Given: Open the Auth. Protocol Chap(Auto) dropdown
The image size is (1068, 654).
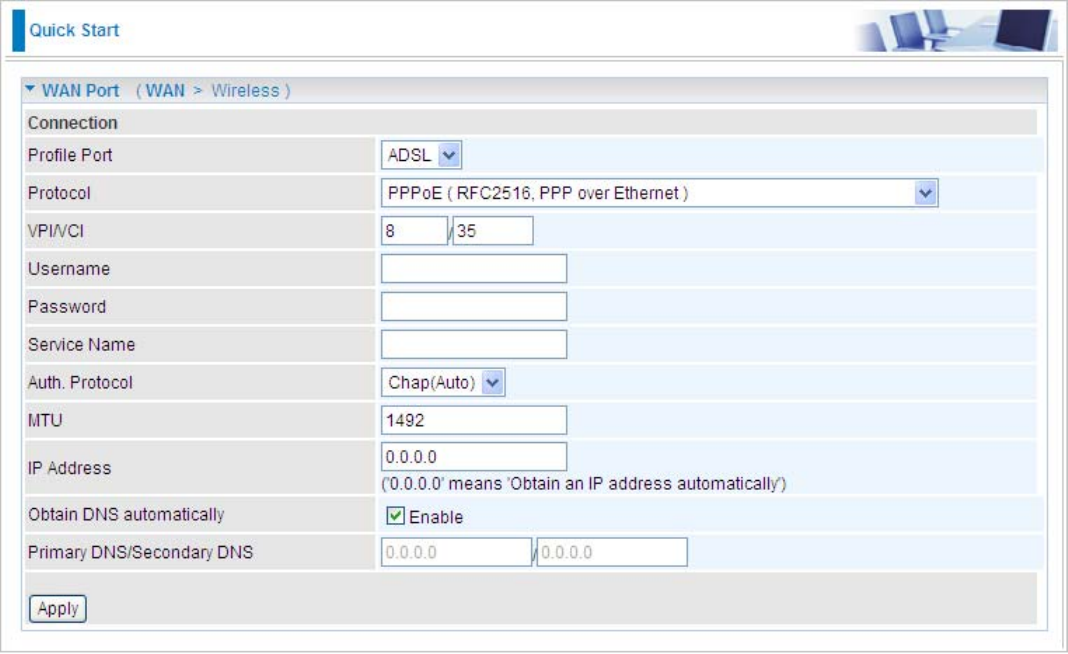Looking at the screenshot, I should [443, 383].
